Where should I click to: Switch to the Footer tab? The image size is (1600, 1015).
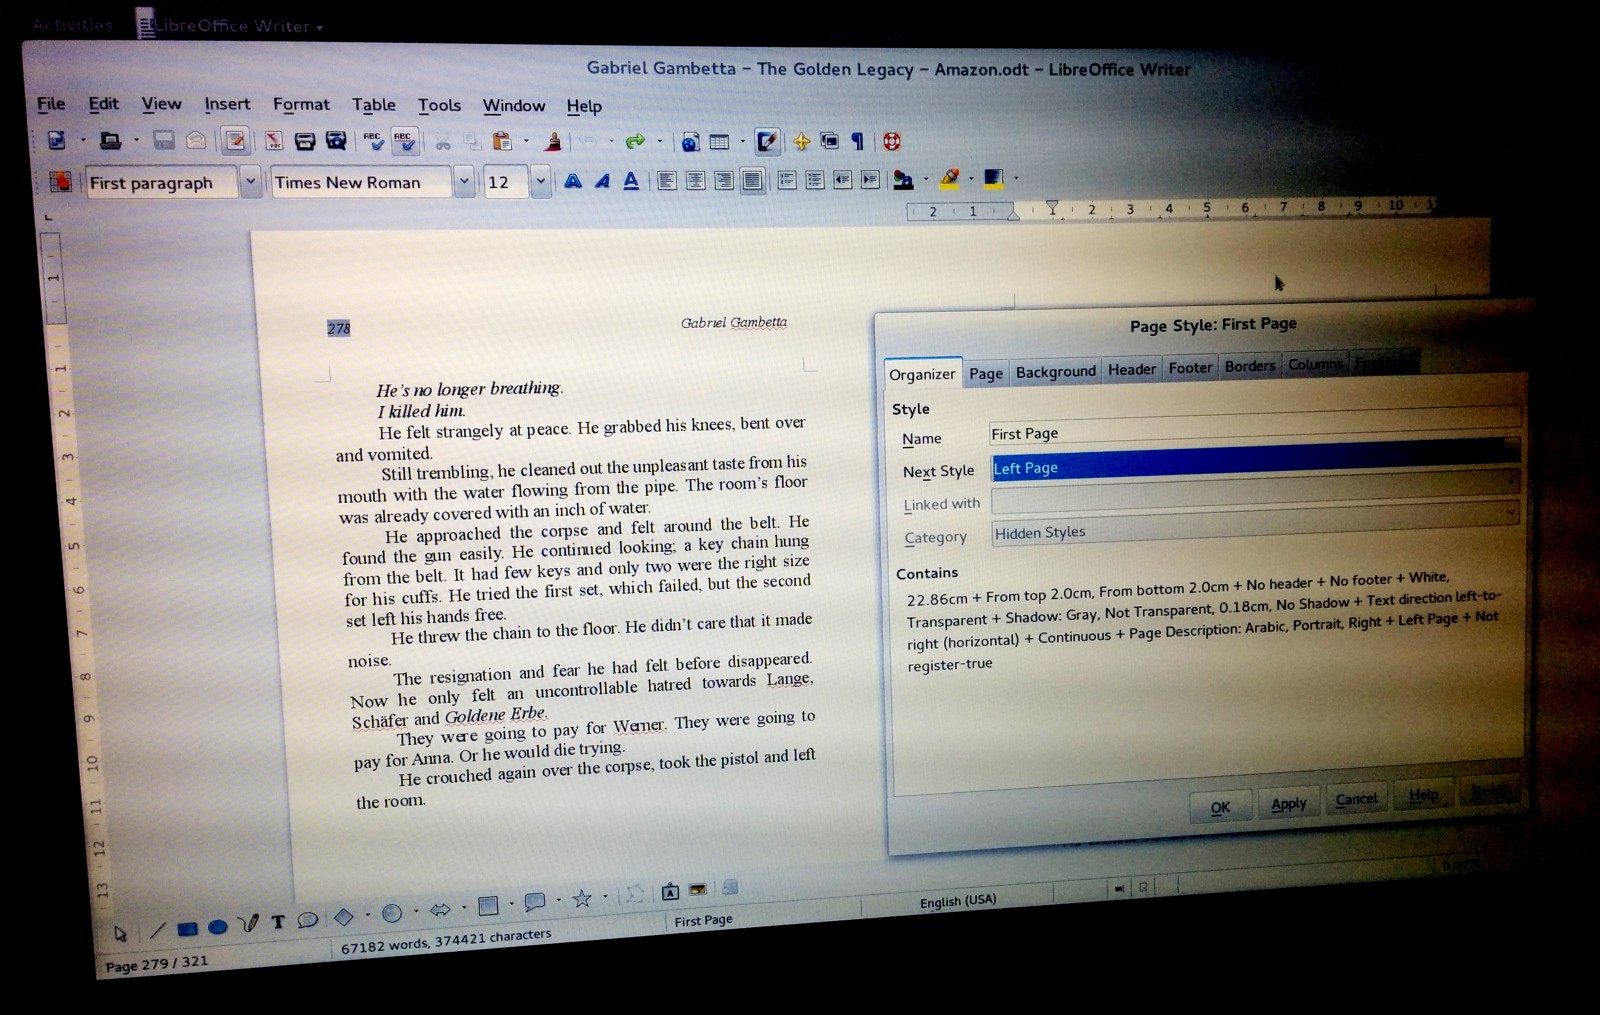[x=1190, y=368]
